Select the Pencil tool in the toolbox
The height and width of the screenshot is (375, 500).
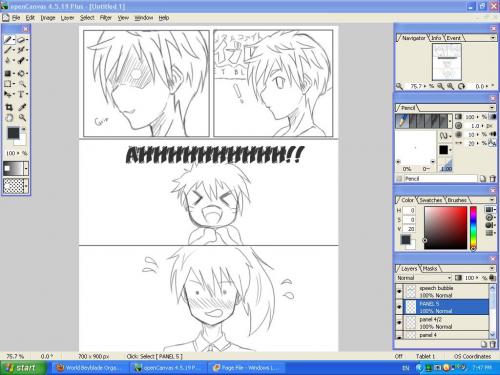8,40
